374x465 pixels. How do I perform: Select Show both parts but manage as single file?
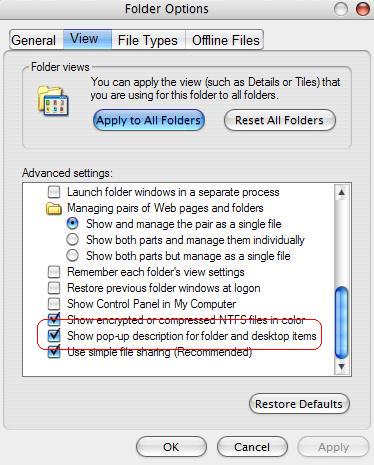pos(72,256)
